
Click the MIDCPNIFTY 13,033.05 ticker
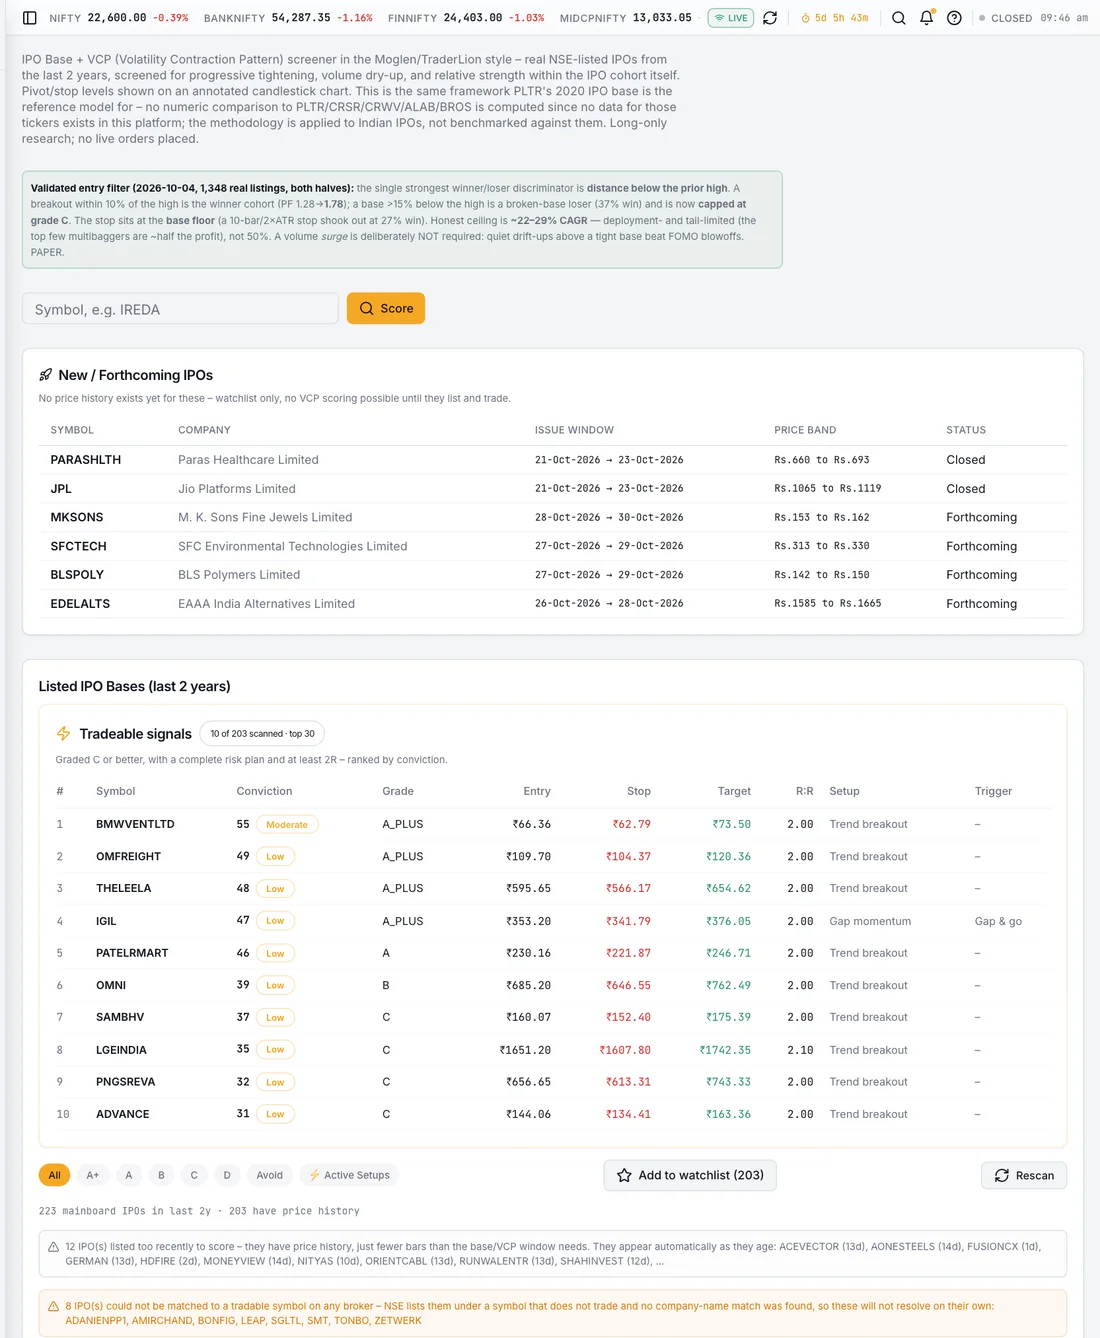point(626,18)
